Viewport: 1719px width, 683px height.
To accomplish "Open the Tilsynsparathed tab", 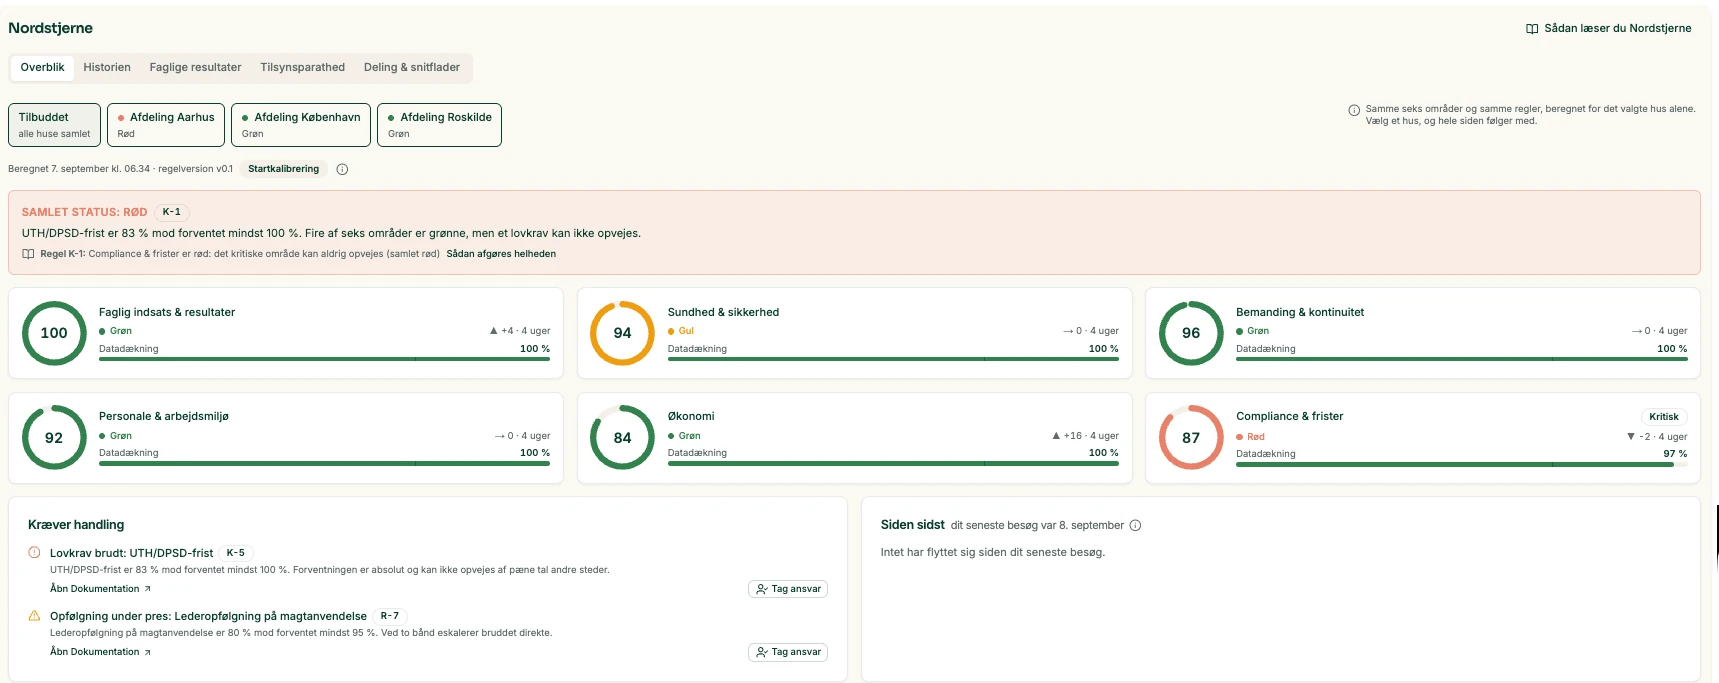I will [303, 68].
